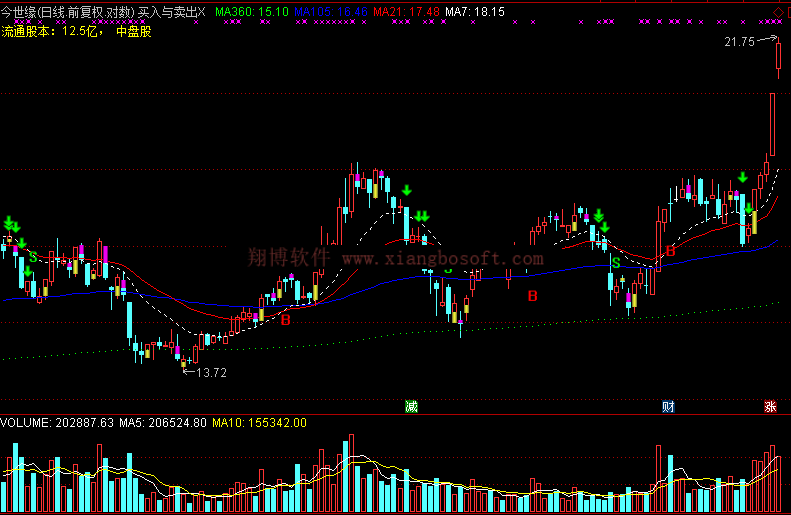Screen dimensions: 791x515
Task: Click the tall red limit-up candle before the last candle
Action: pyautogui.click(x=772, y=124)
